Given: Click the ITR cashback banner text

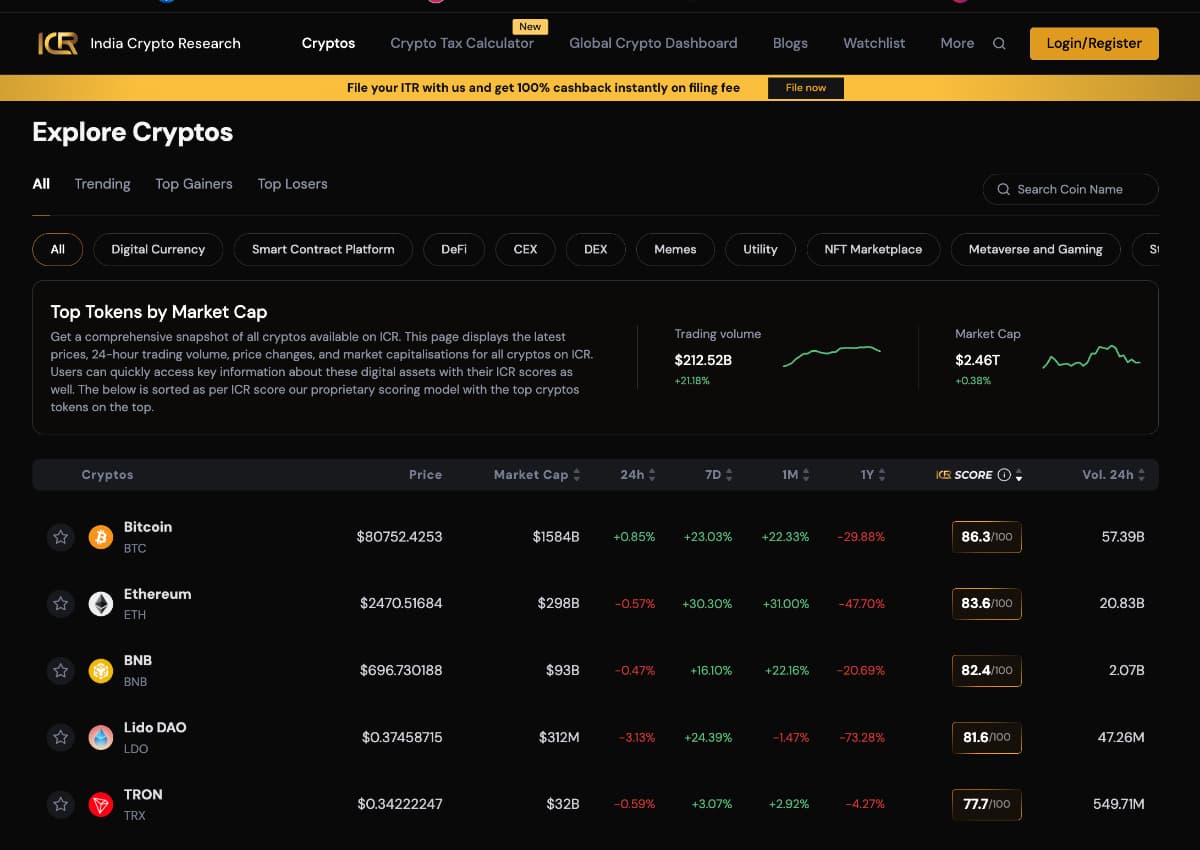Looking at the screenshot, I should (x=543, y=88).
